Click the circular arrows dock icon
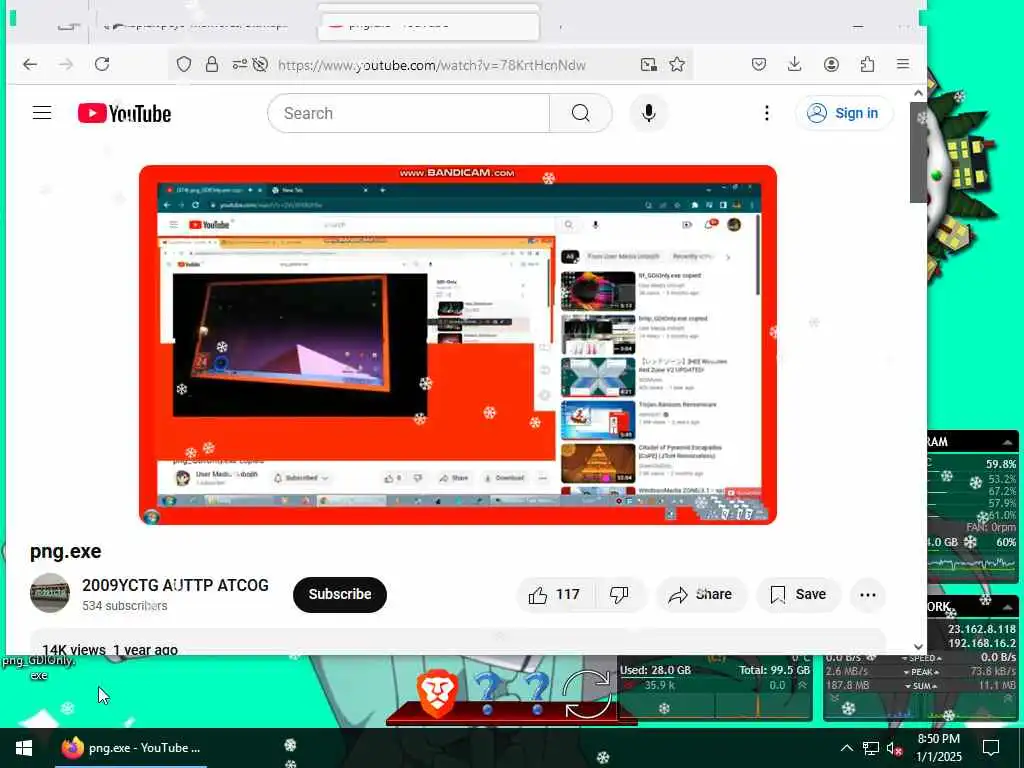1024x768 pixels. (586, 694)
